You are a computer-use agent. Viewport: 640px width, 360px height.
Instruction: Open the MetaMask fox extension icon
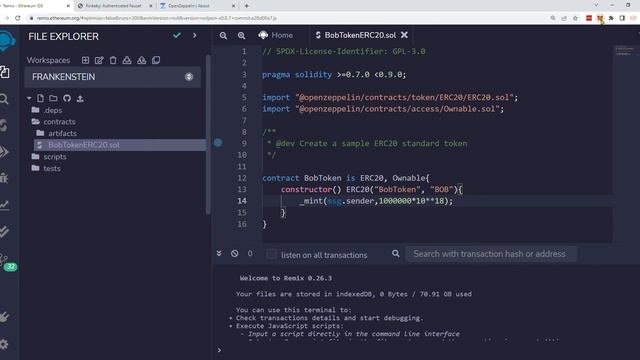[600, 18]
